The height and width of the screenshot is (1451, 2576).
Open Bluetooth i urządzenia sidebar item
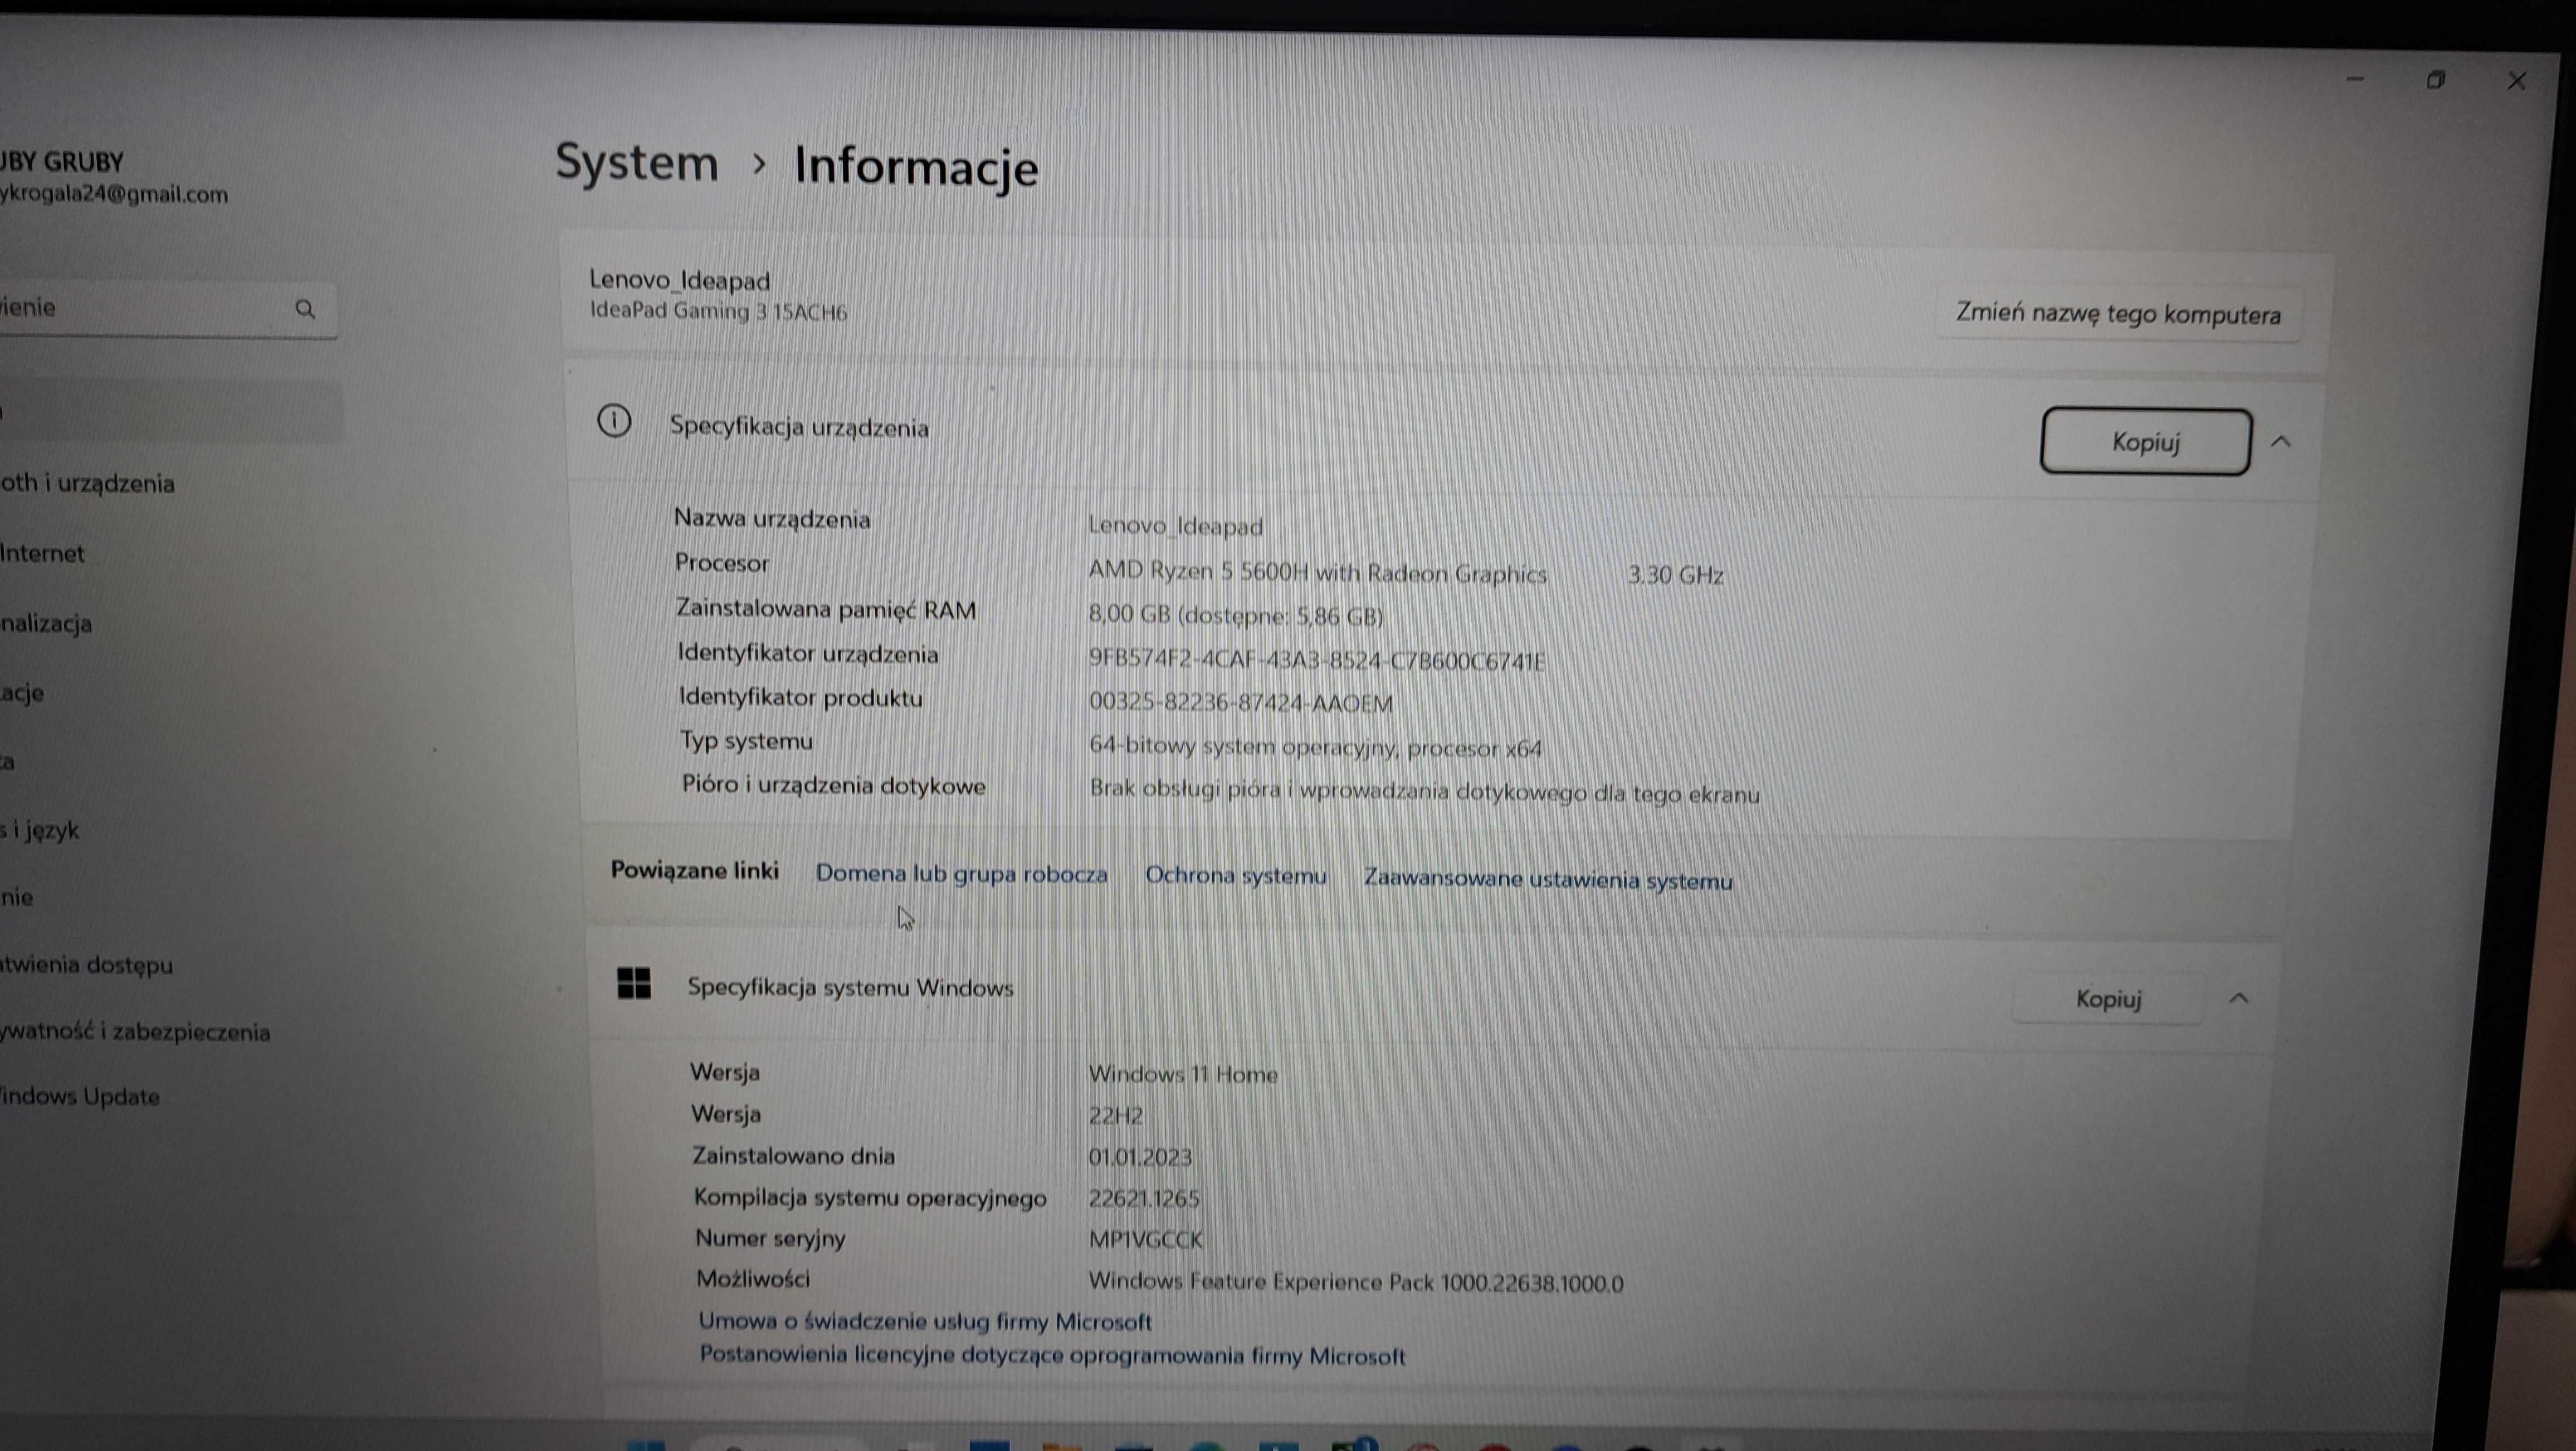coord(88,483)
